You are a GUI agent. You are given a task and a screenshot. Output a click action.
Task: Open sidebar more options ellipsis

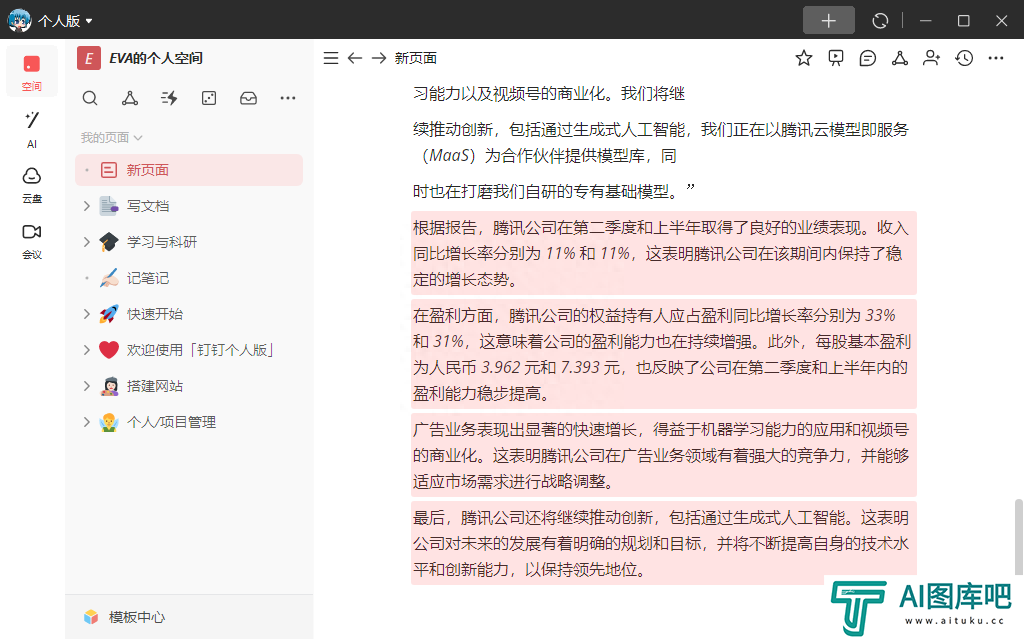(288, 98)
